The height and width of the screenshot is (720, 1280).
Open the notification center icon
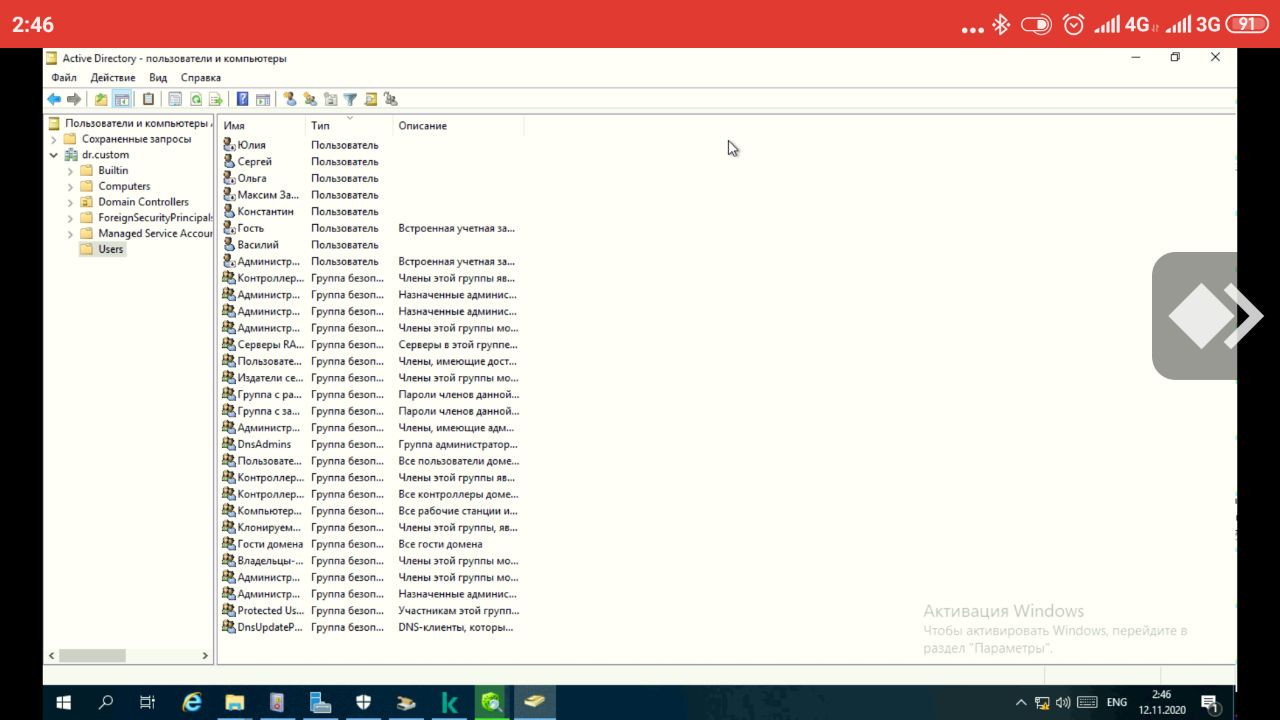1208,703
